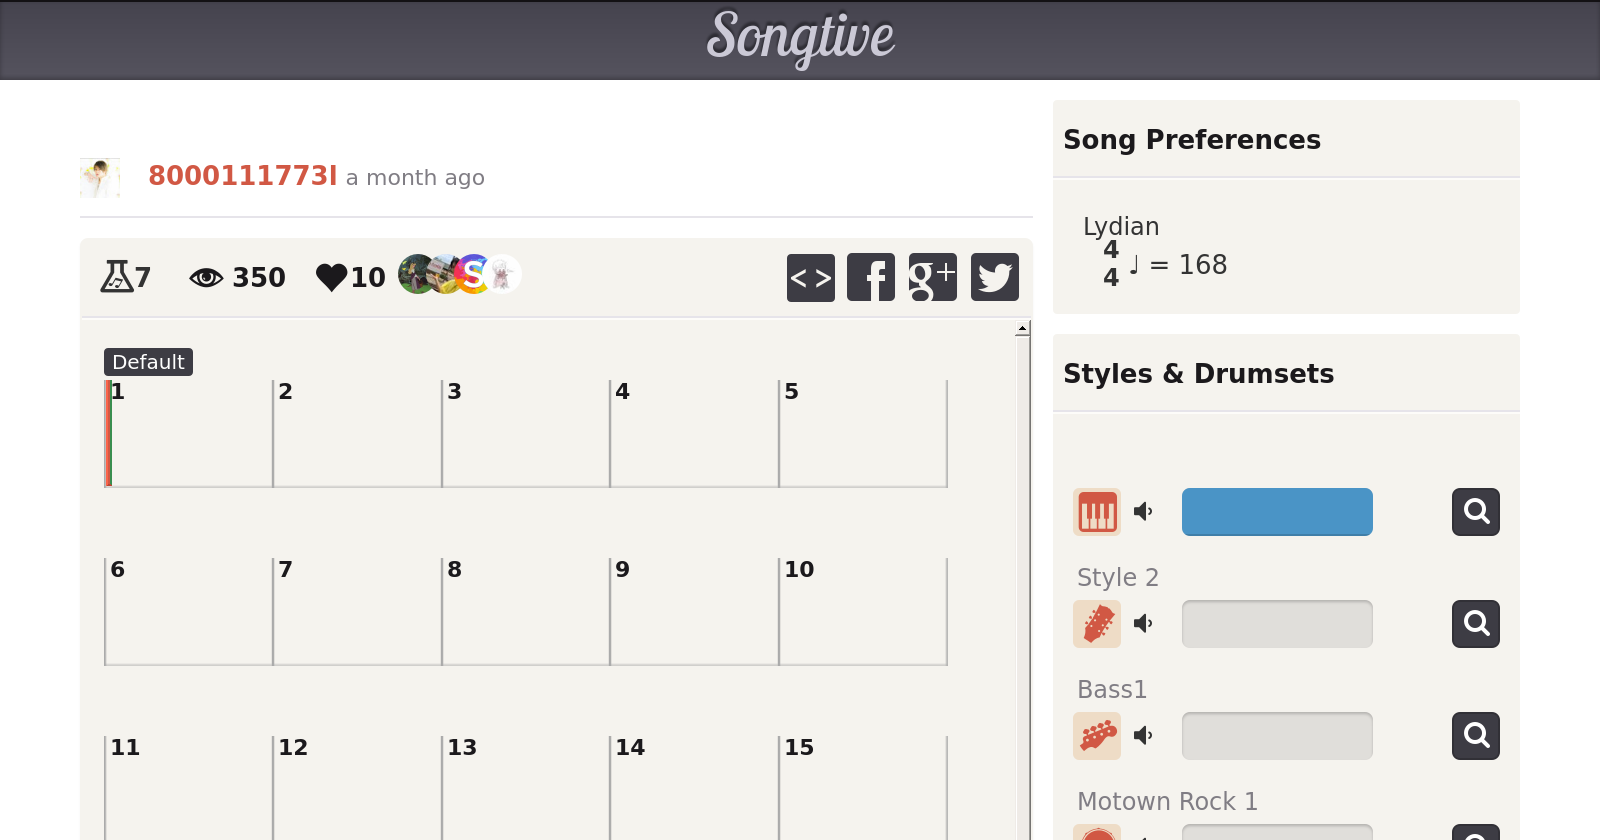Click the heart likes icon
The image size is (1600, 840).
(x=331, y=277)
